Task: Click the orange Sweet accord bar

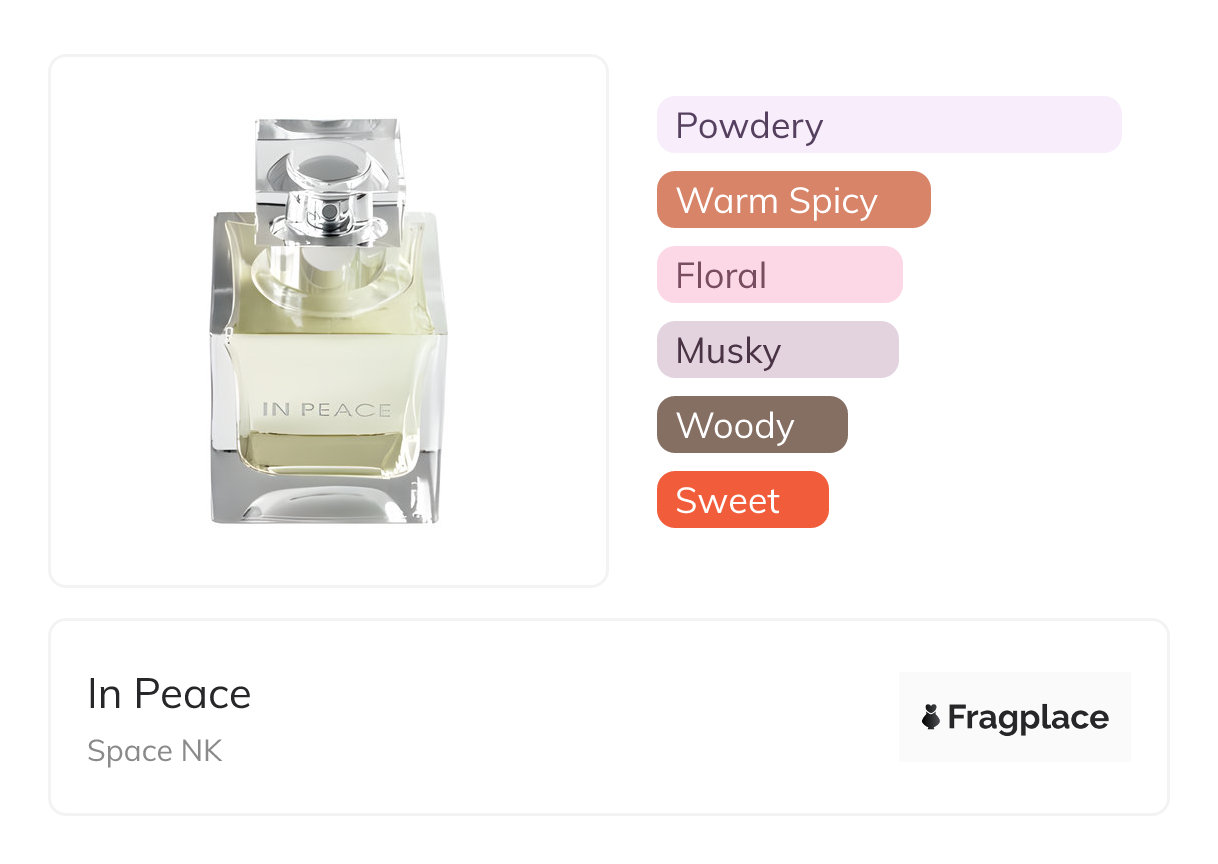Action: [x=742, y=500]
